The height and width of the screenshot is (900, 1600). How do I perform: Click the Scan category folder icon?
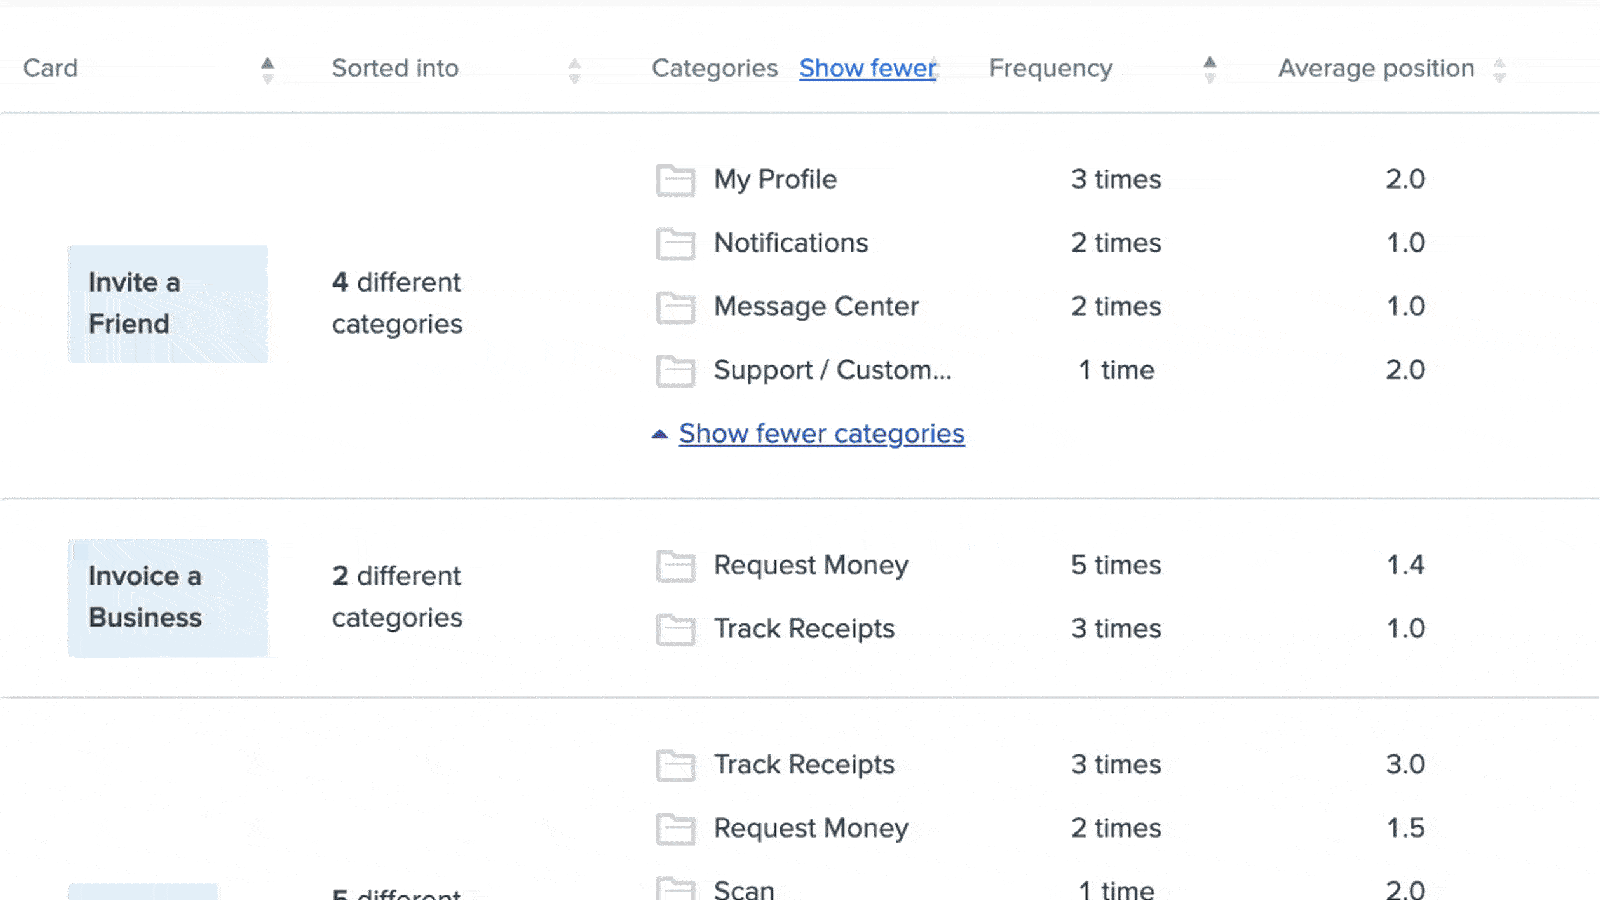pyautogui.click(x=675, y=888)
